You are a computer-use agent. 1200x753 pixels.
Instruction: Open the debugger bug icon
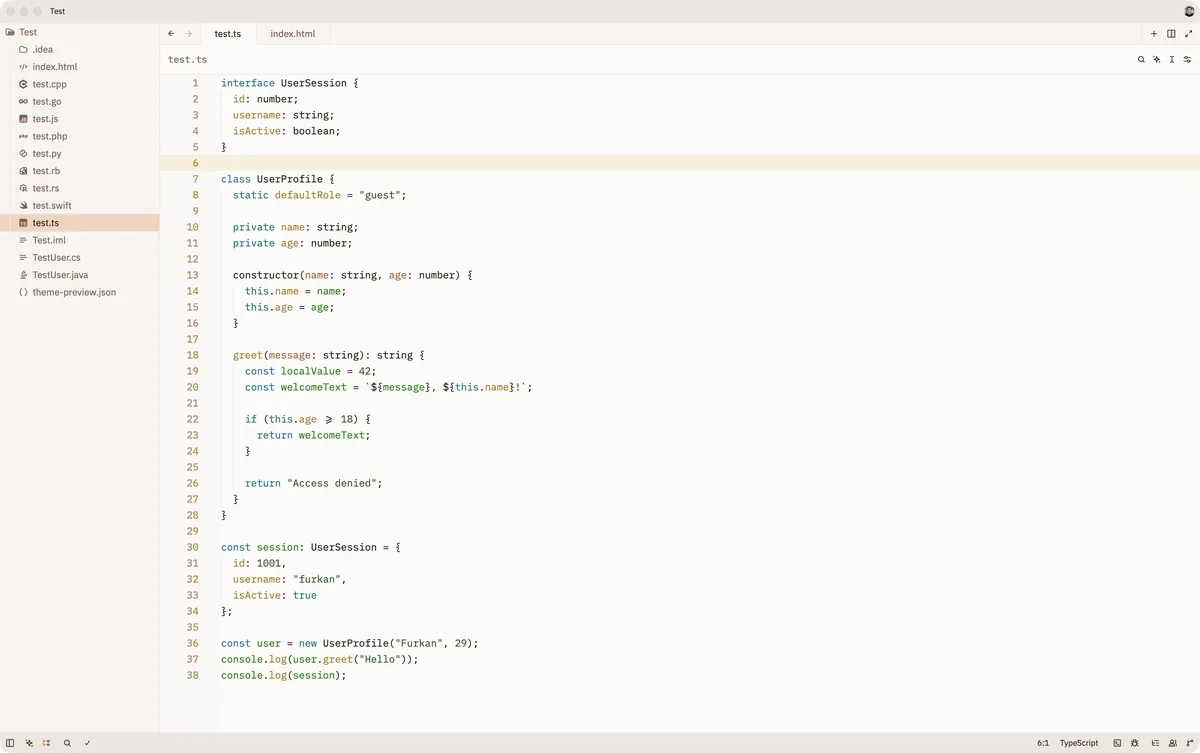click(x=1135, y=743)
